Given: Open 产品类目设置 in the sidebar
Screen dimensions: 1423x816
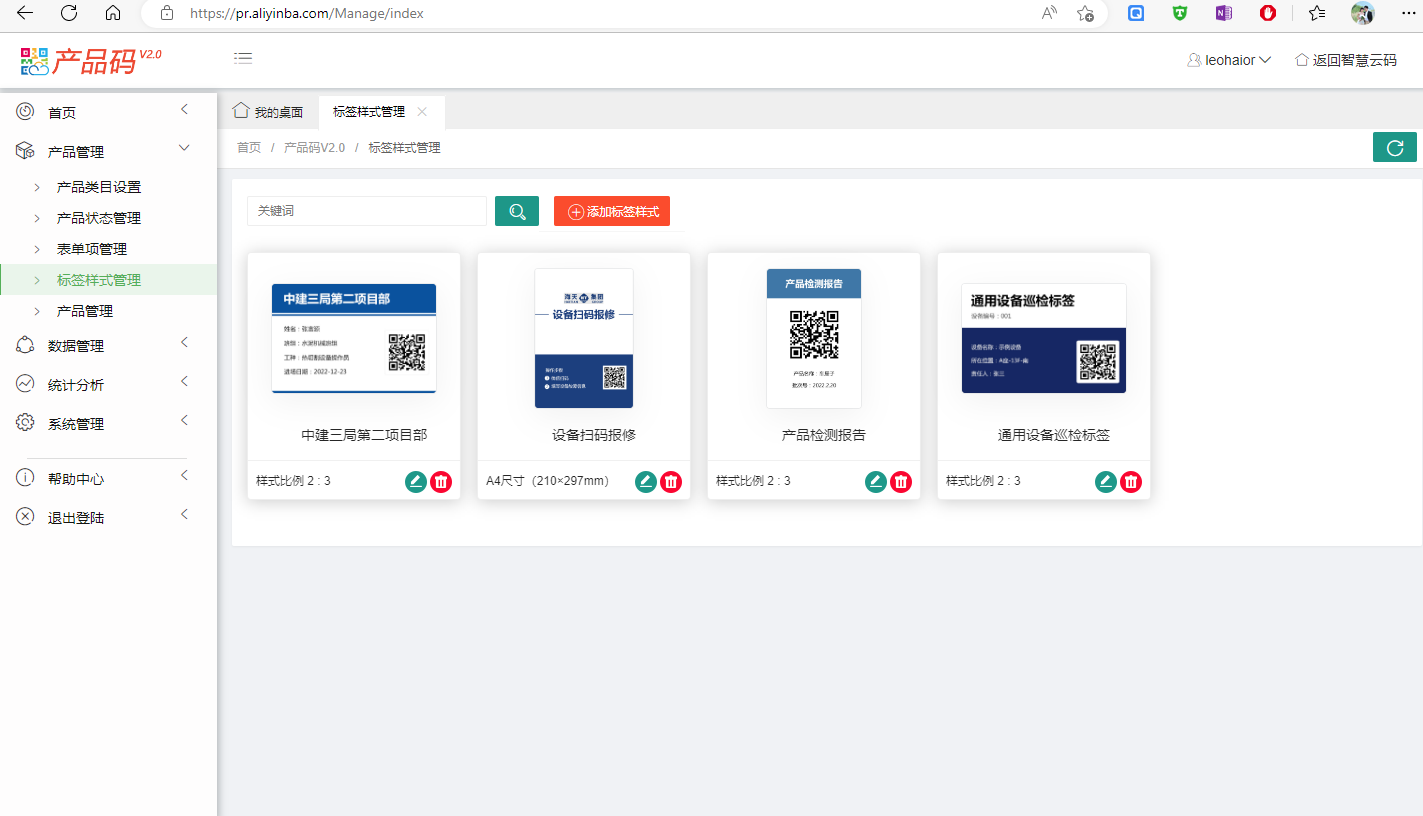Looking at the screenshot, I should 99,187.
